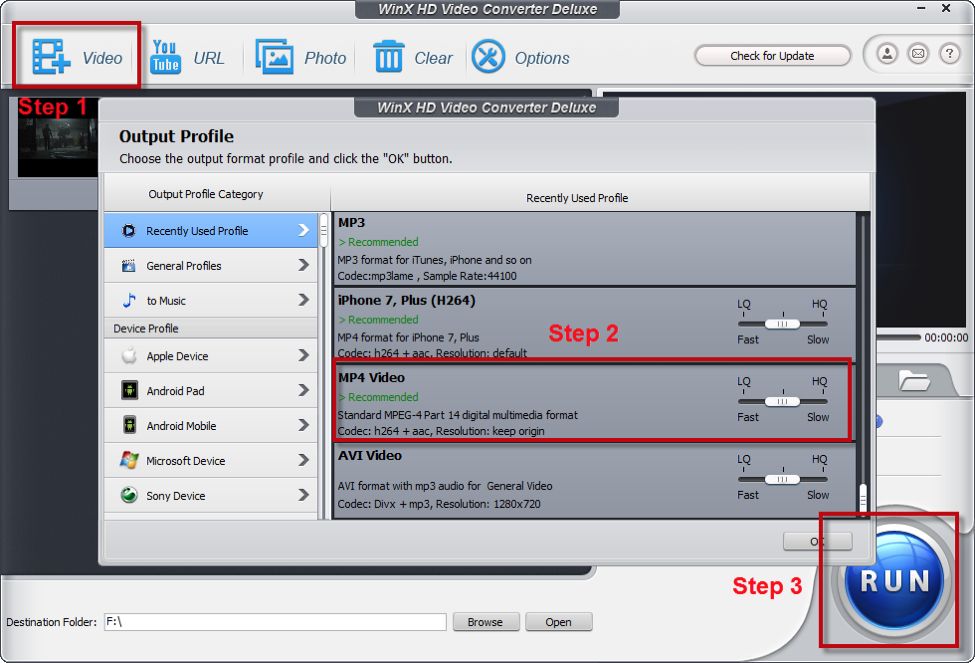Select the Apple Device category

coord(211,356)
